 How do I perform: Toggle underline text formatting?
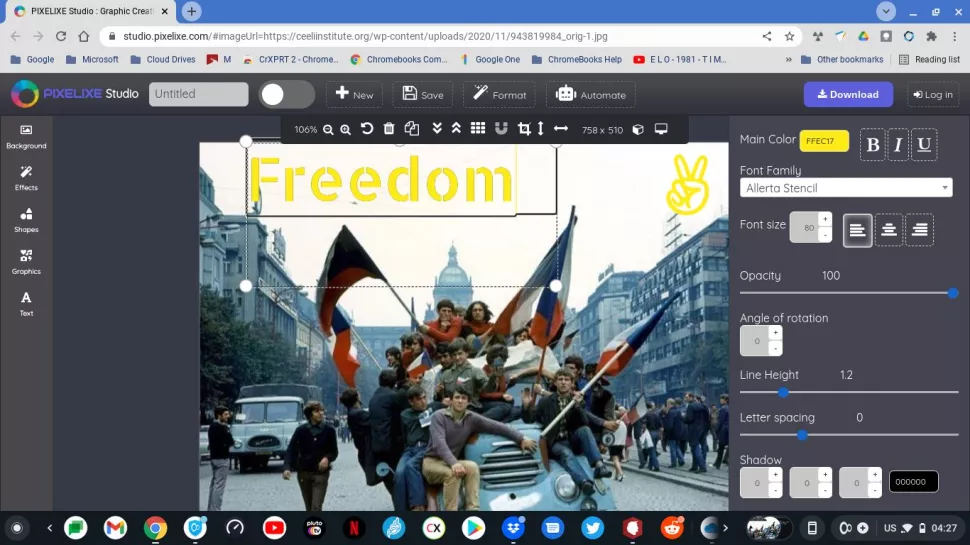pos(924,145)
